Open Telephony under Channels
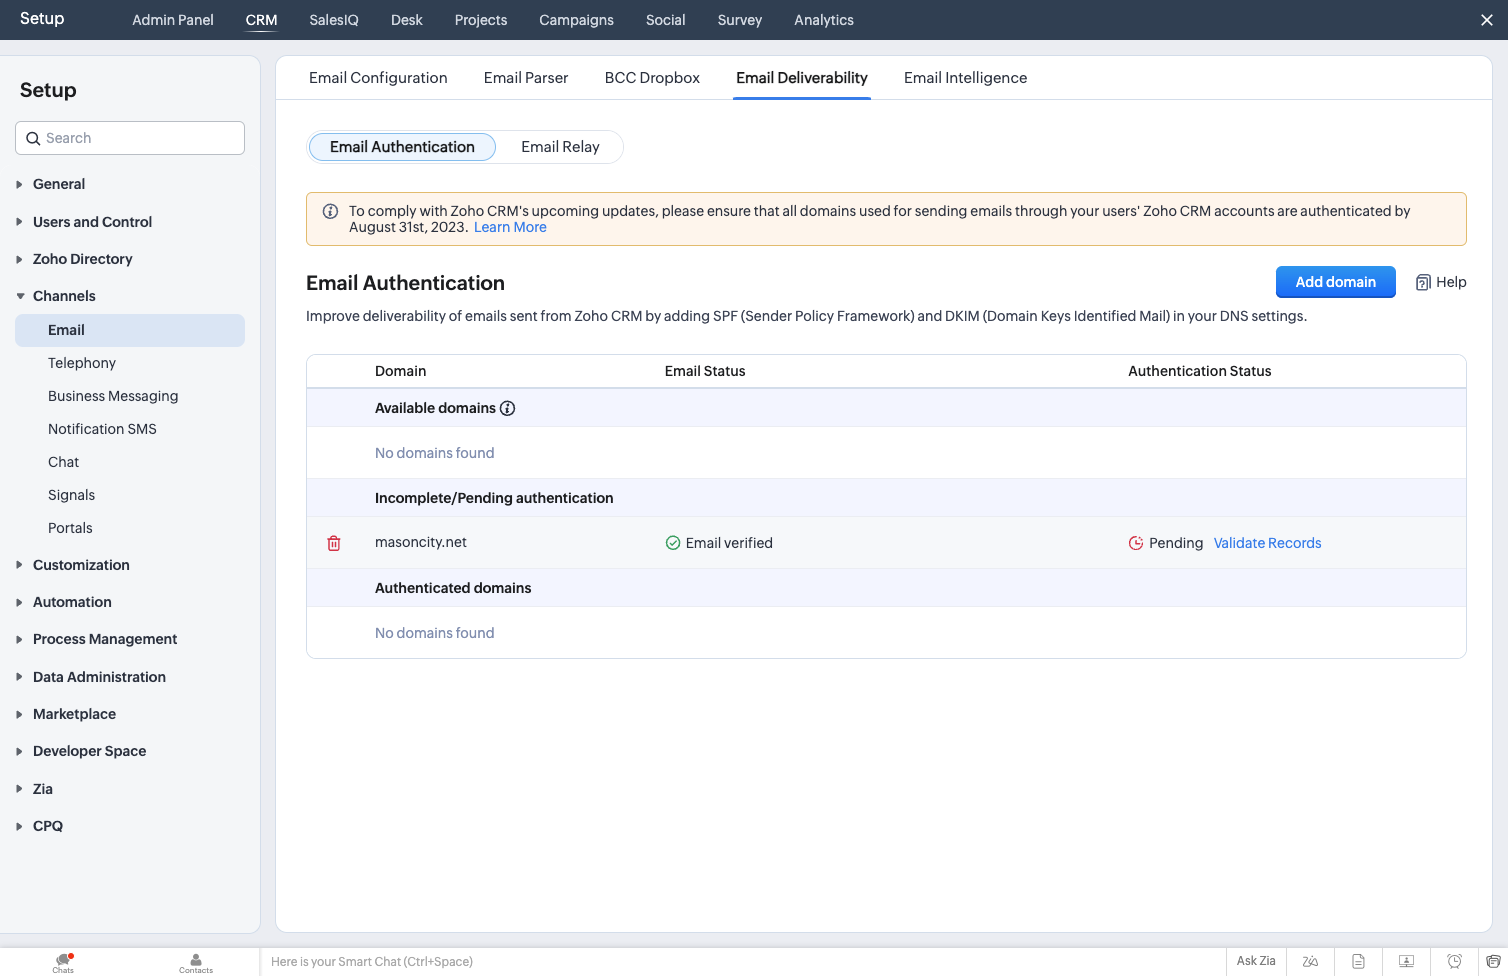This screenshot has width=1508, height=976. click(x=82, y=363)
